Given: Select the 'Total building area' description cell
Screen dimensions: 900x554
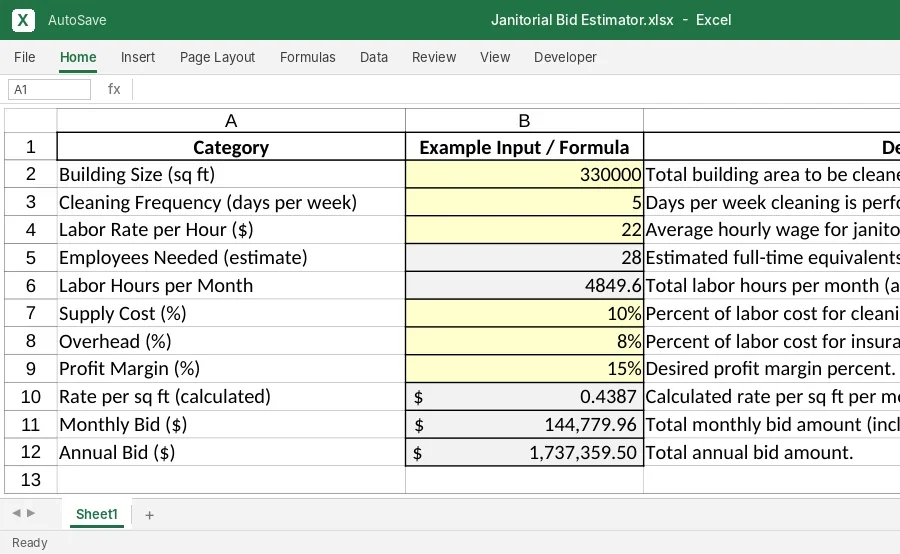Looking at the screenshot, I should pyautogui.click(x=771, y=175).
